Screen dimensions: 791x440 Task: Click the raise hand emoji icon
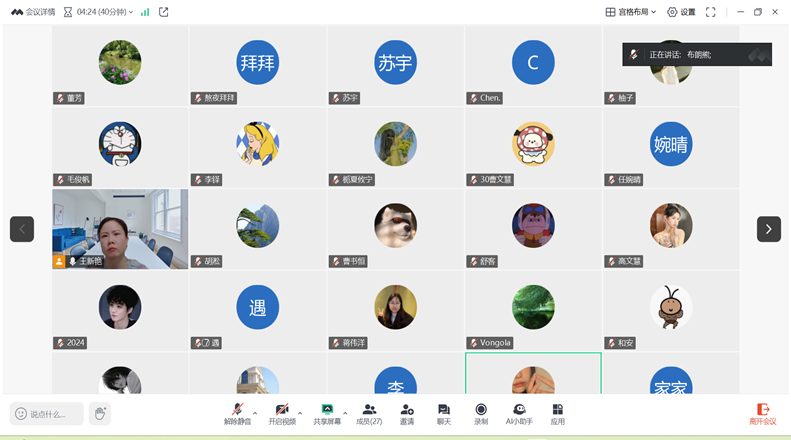pos(99,413)
